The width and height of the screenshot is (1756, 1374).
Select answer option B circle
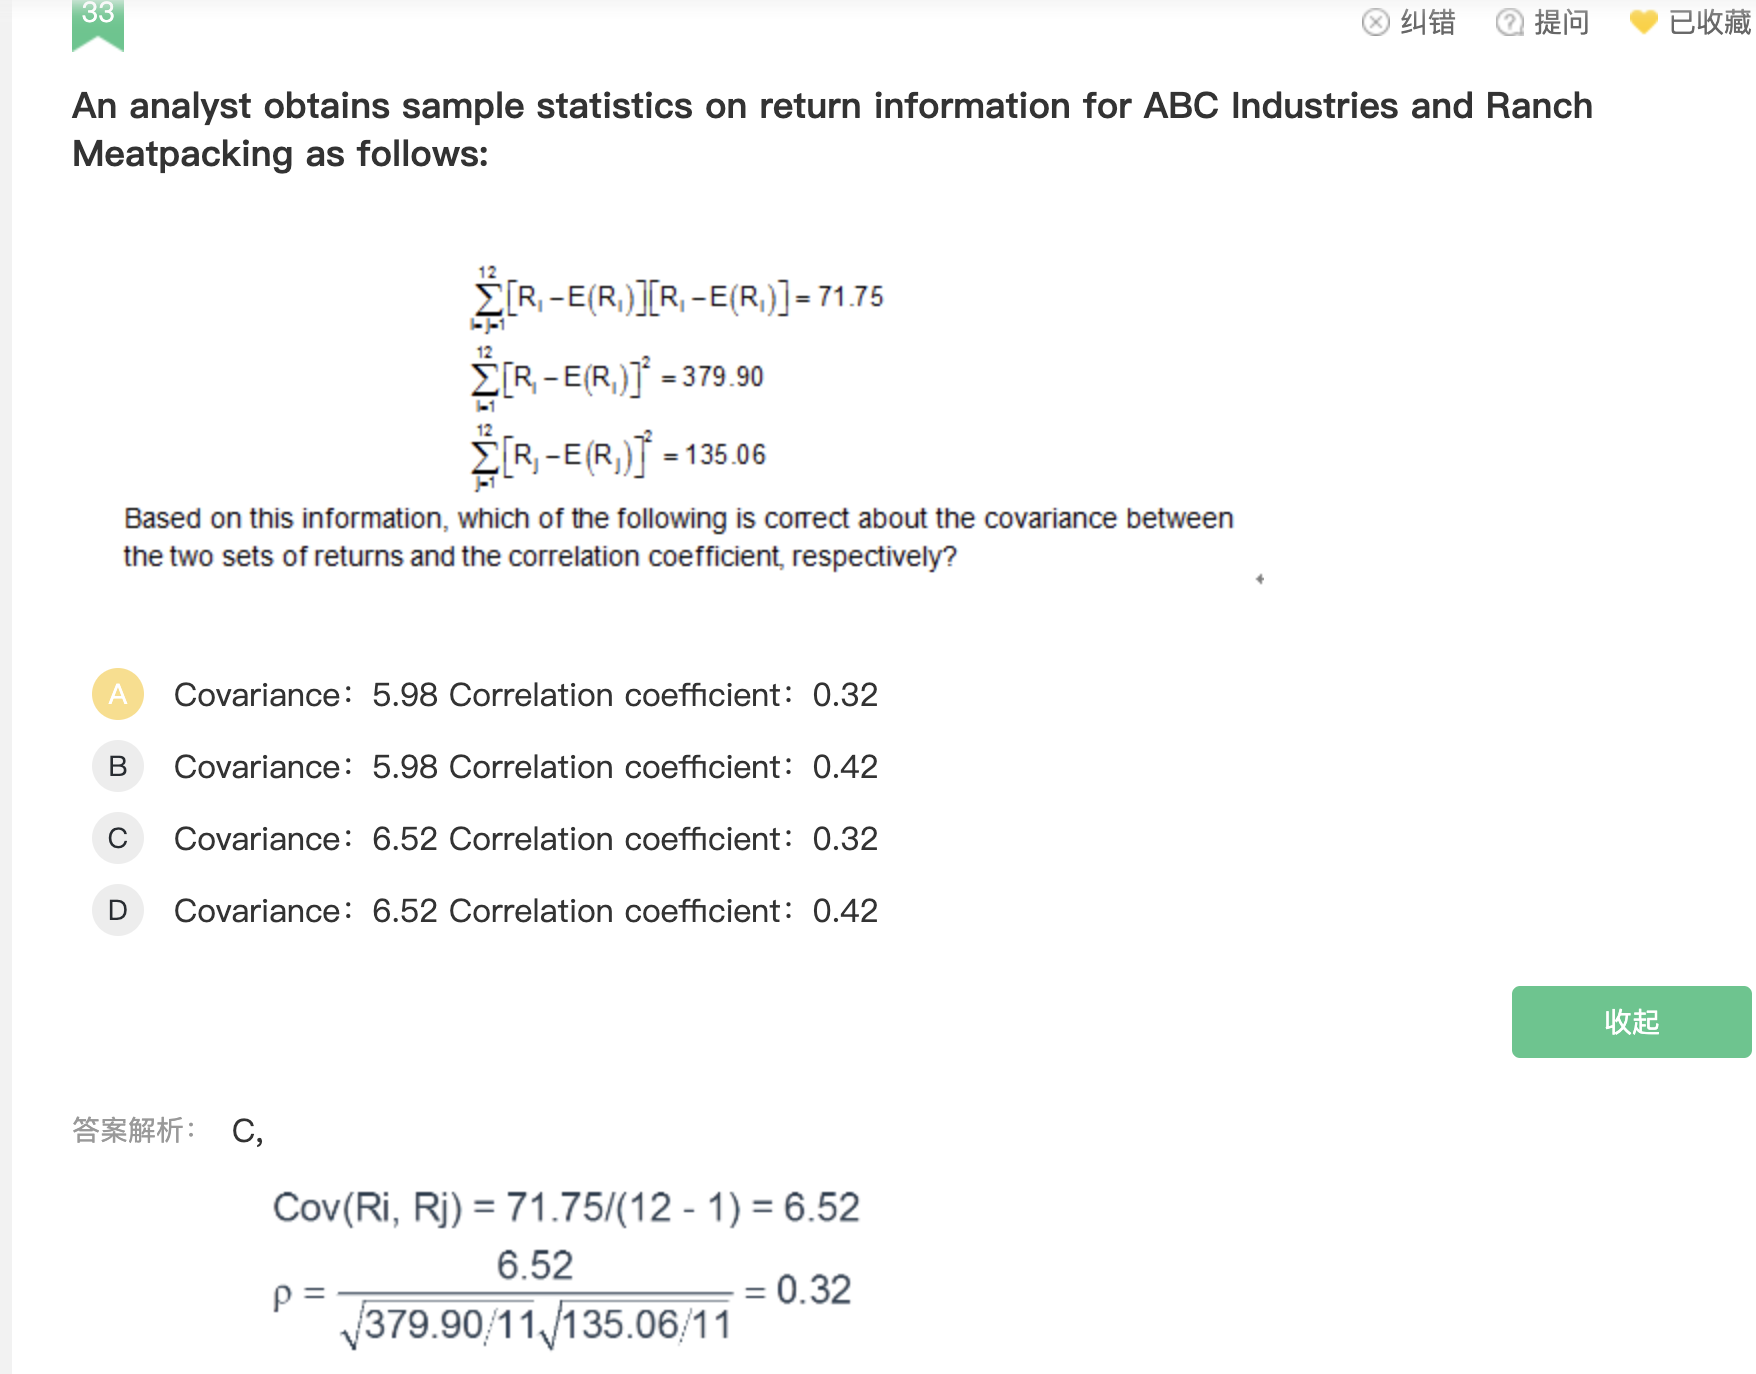[x=118, y=766]
